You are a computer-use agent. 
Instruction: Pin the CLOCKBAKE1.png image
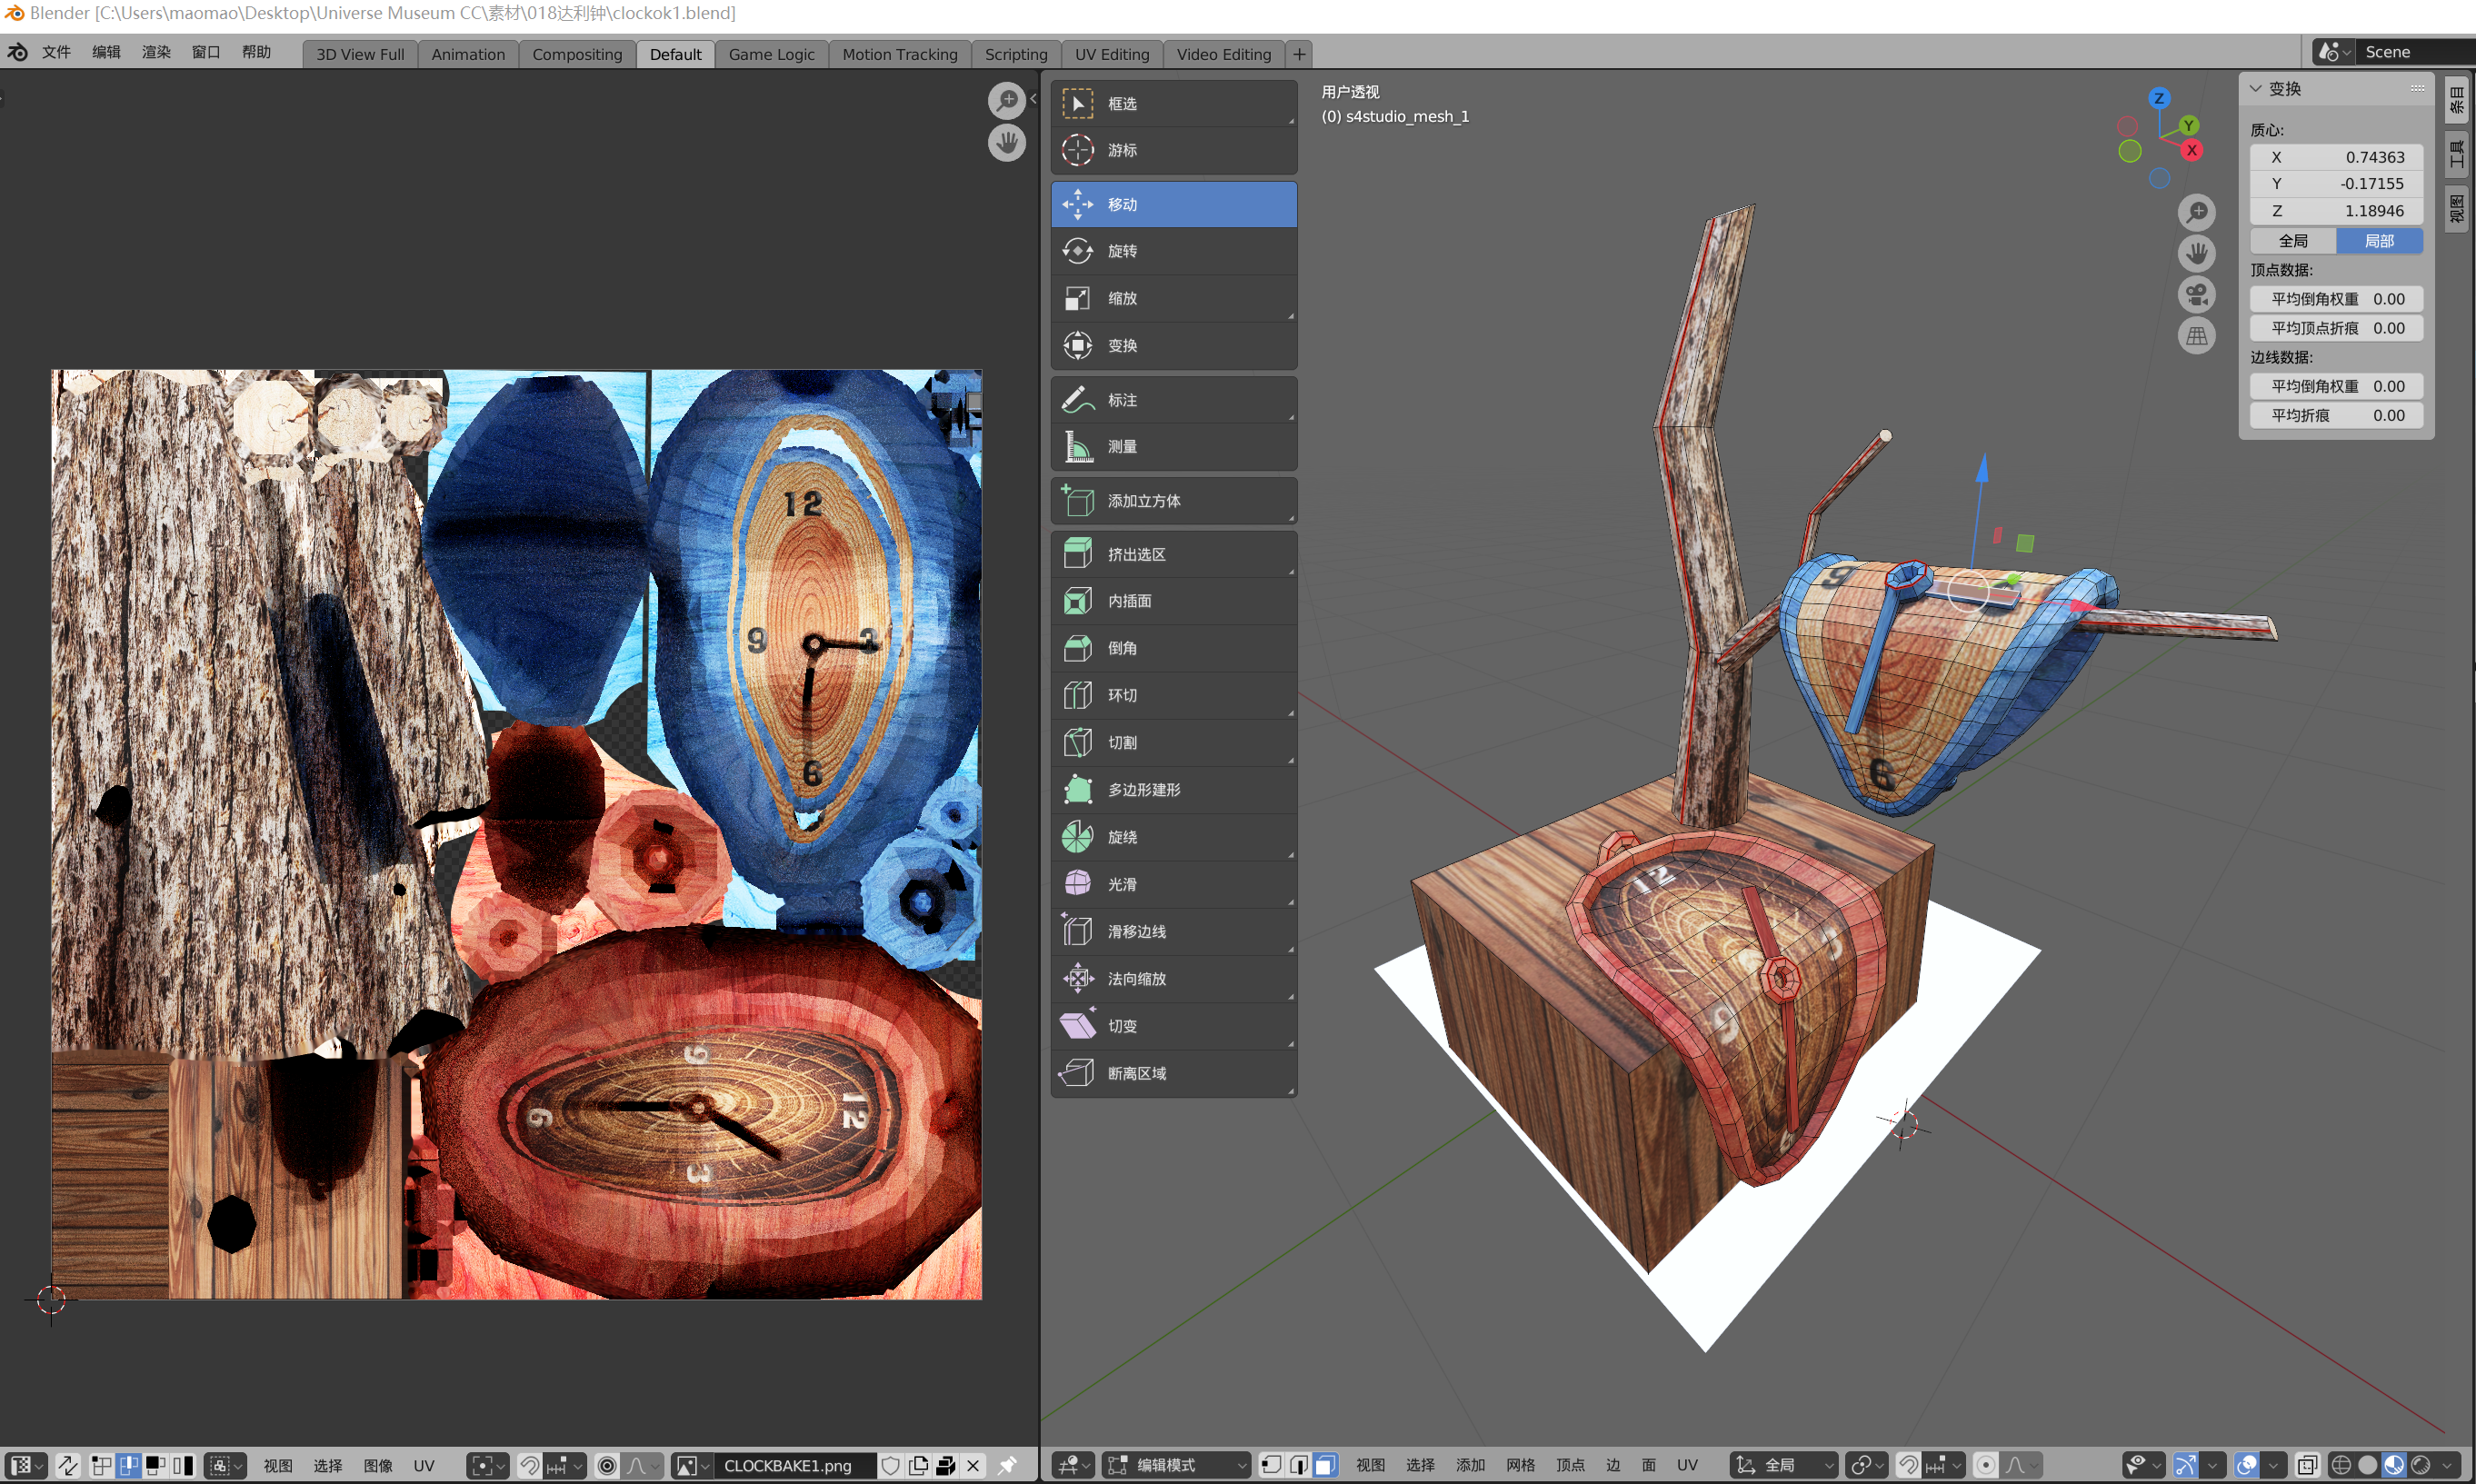[1007, 1465]
